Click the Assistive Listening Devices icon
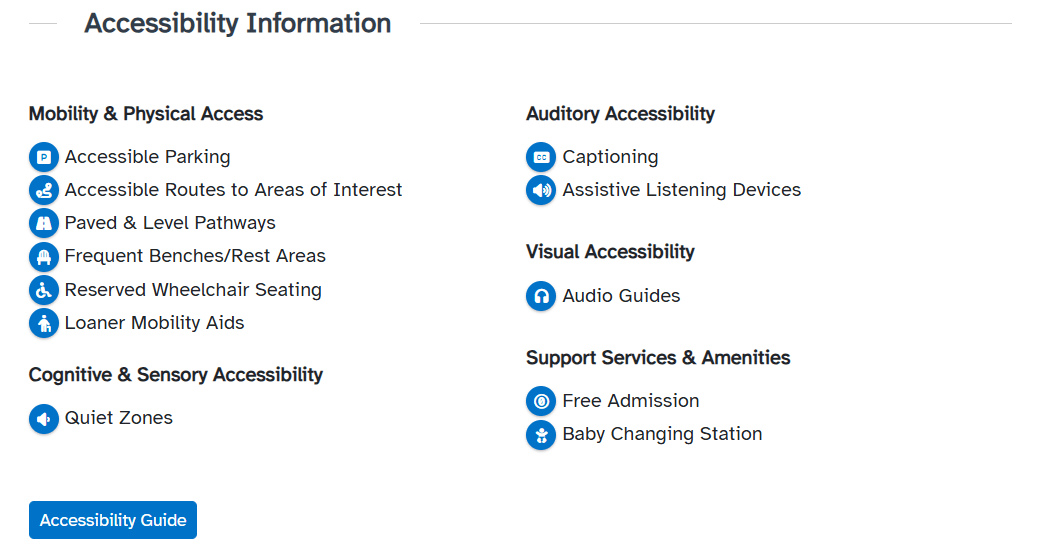The height and width of the screenshot is (556, 1042). [x=541, y=191]
